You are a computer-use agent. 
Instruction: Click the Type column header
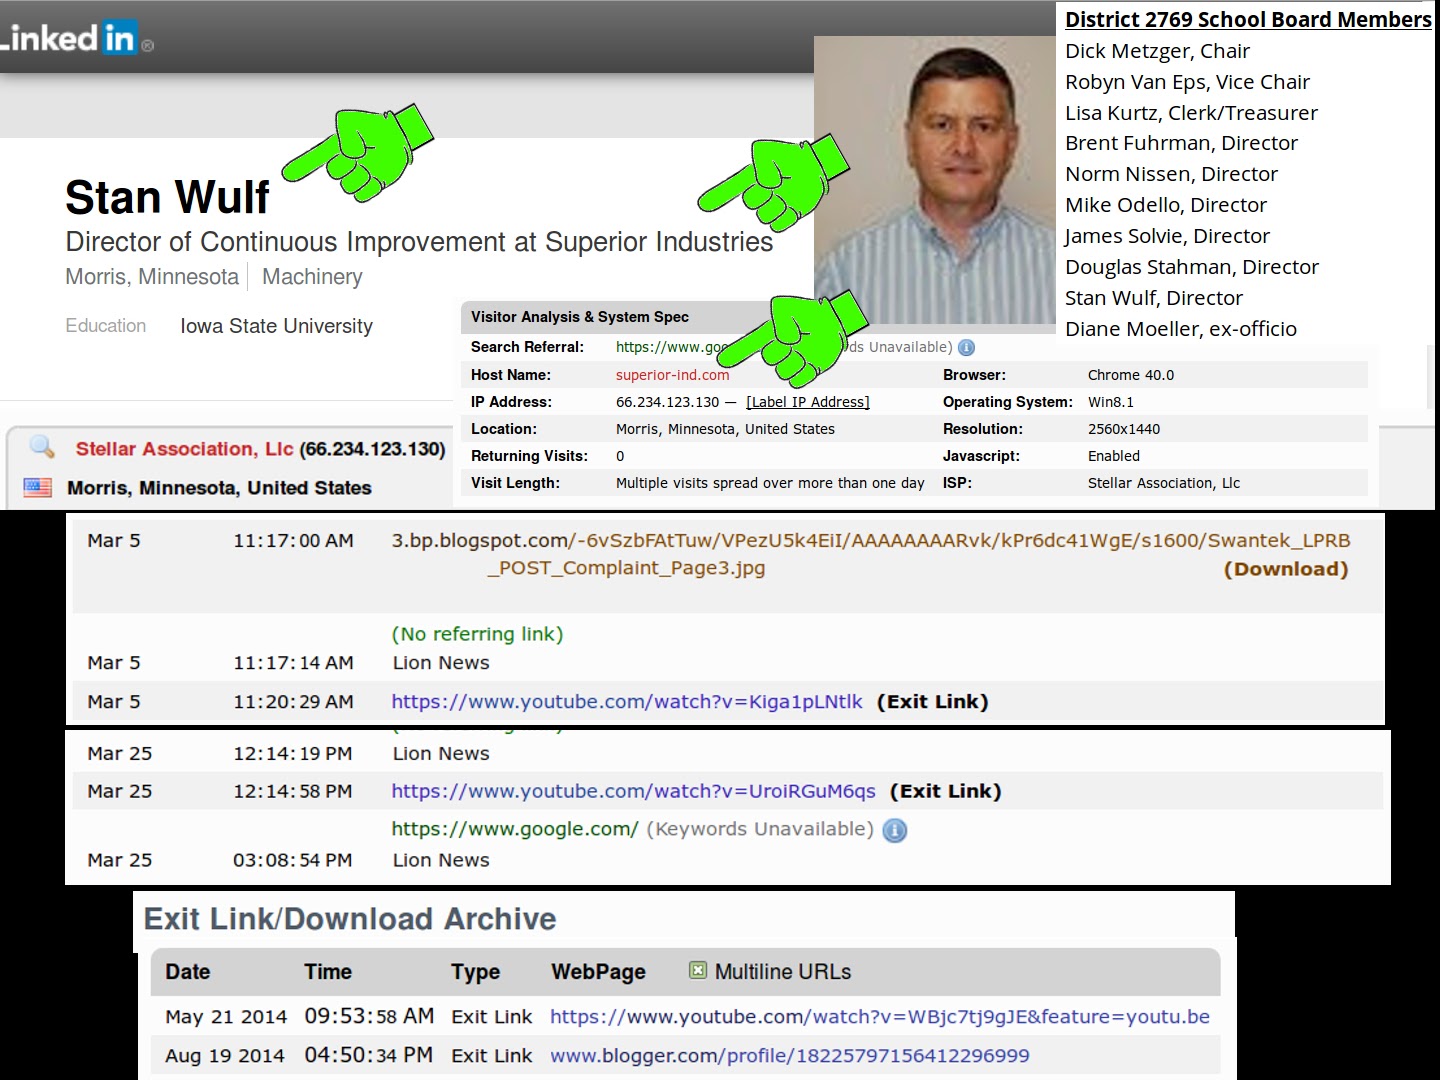475,972
